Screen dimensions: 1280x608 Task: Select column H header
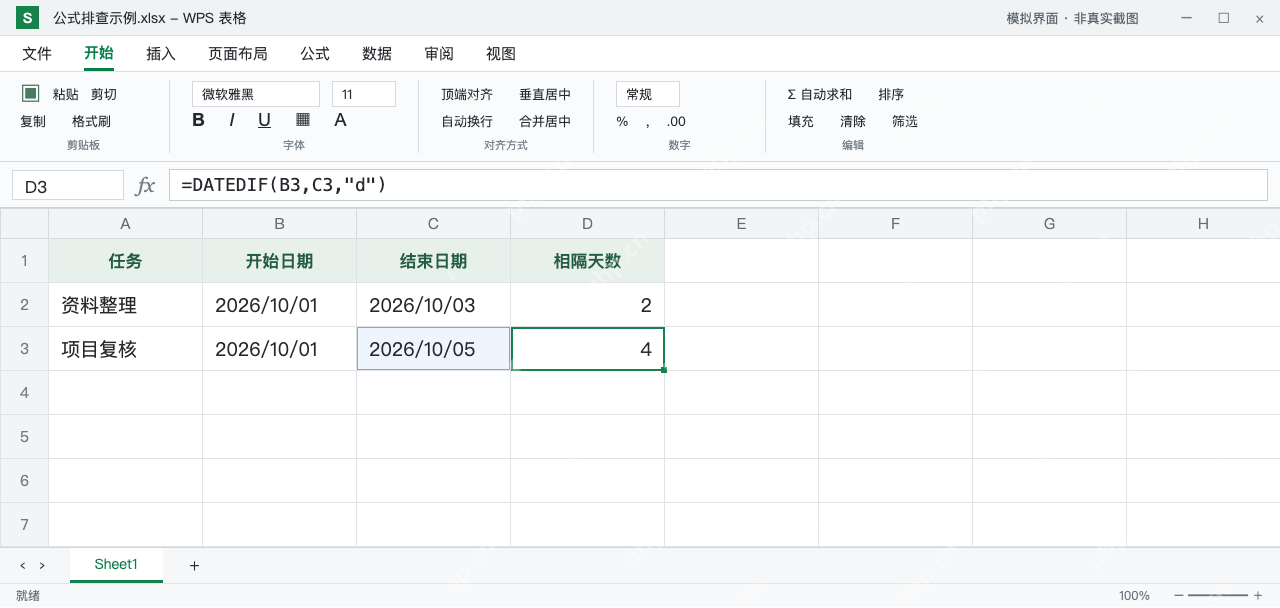tap(1204, 224)
